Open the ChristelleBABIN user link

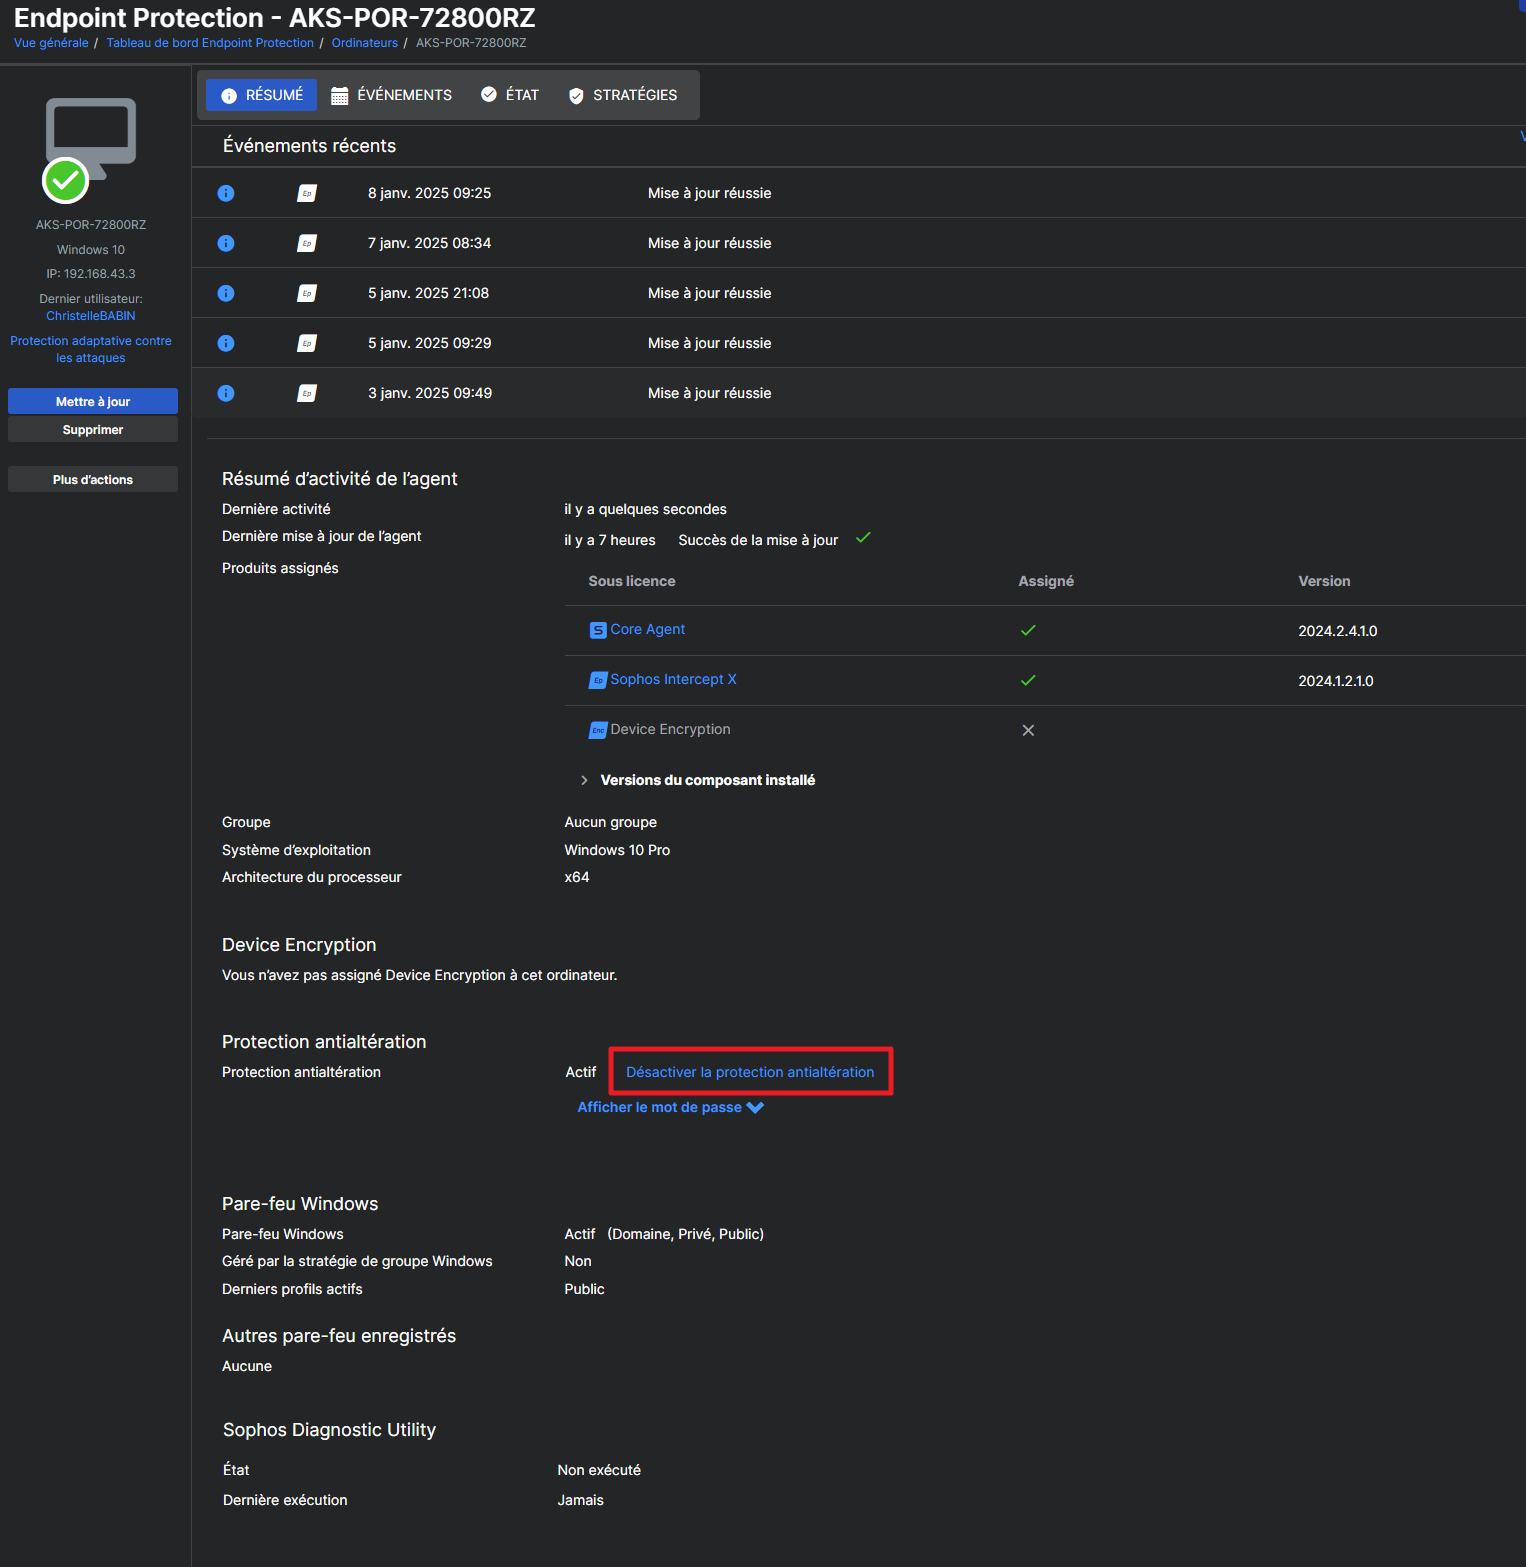point(91,316)
